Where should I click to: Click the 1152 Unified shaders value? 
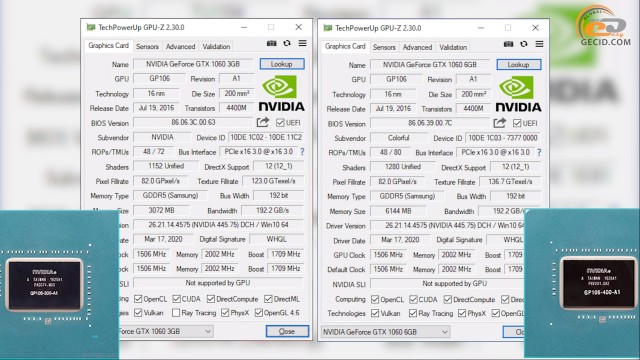pyautogui.click(x=166, y=166)
